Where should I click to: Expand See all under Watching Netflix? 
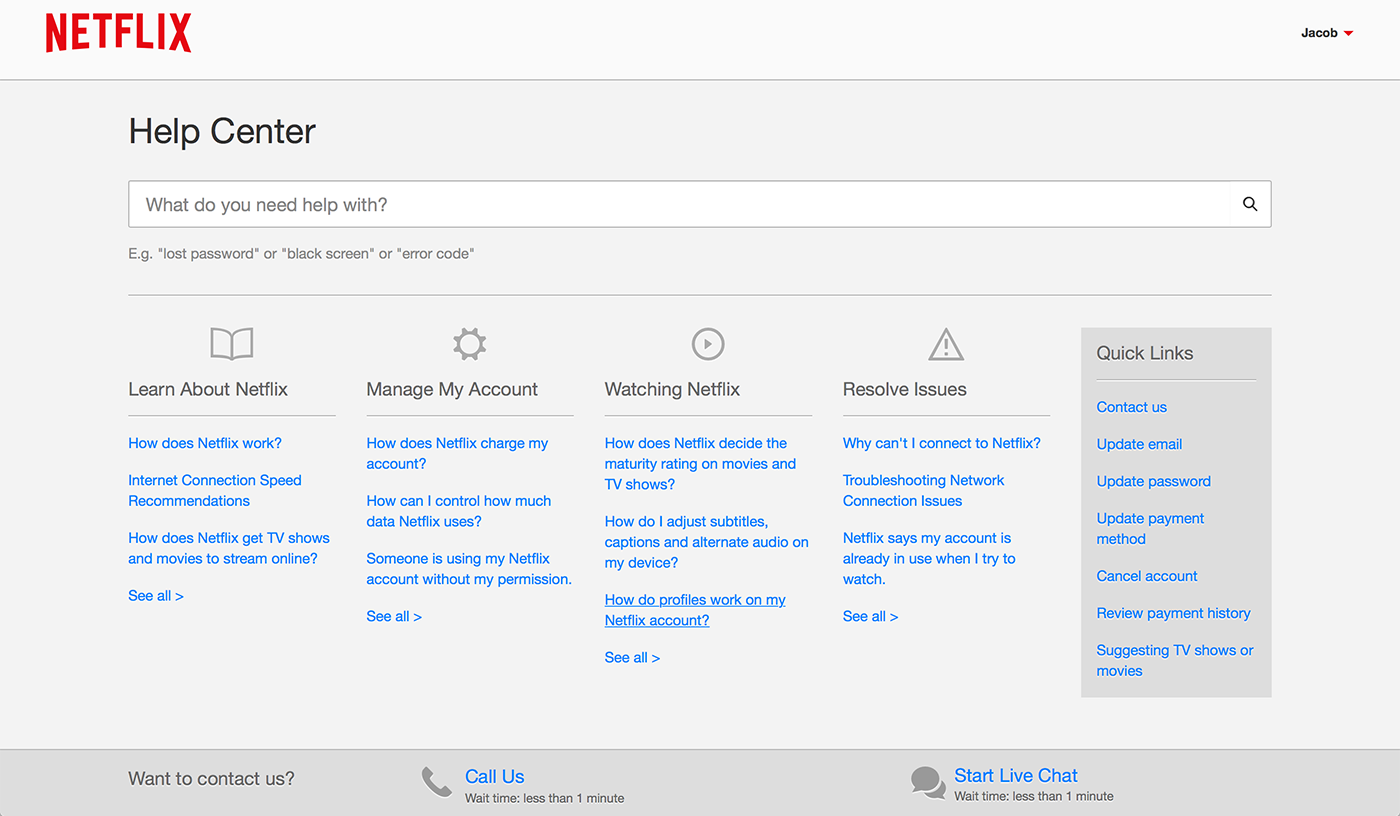[x=631, y=658]
